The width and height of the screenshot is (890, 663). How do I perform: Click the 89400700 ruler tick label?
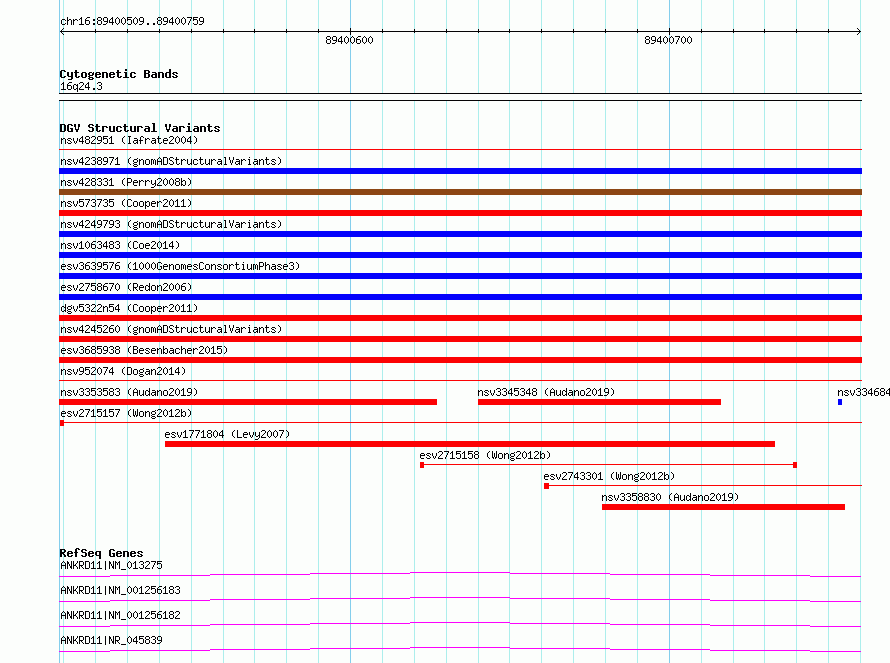coord(668,40)
